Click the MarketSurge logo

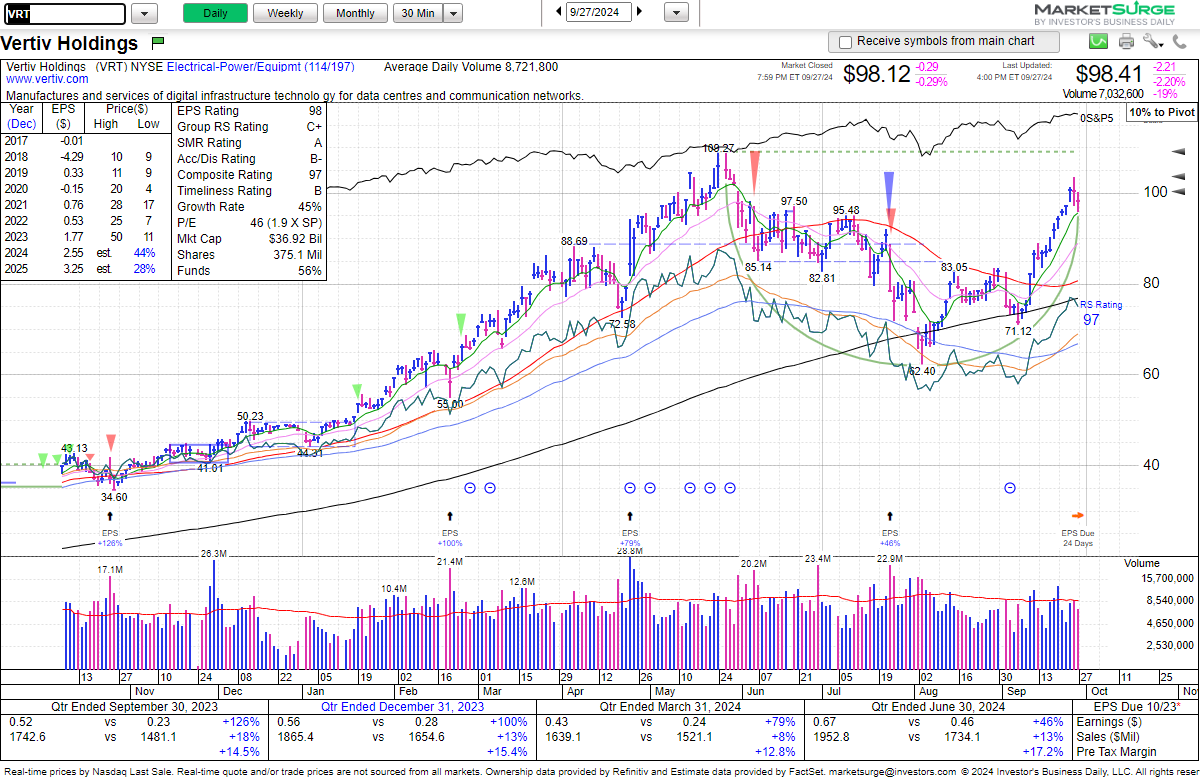[x=1104, y=13]
